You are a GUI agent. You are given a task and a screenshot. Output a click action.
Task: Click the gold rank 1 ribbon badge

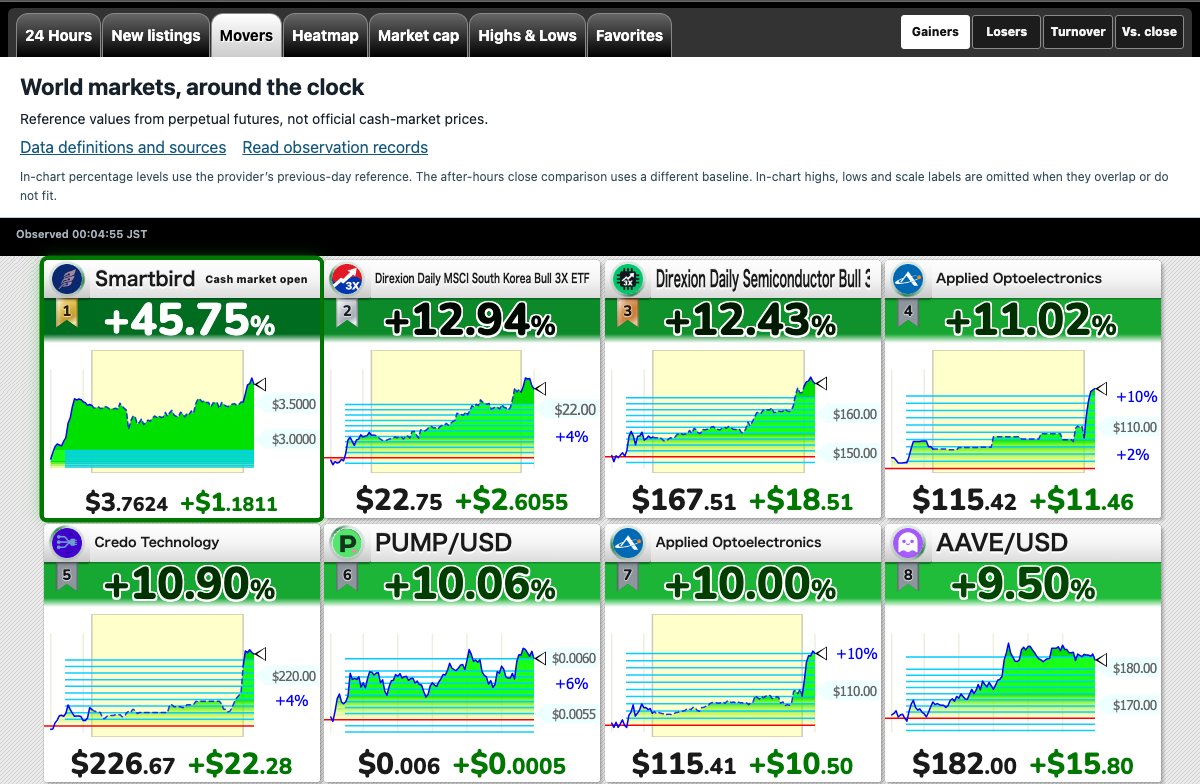click(x=67, y=314)
